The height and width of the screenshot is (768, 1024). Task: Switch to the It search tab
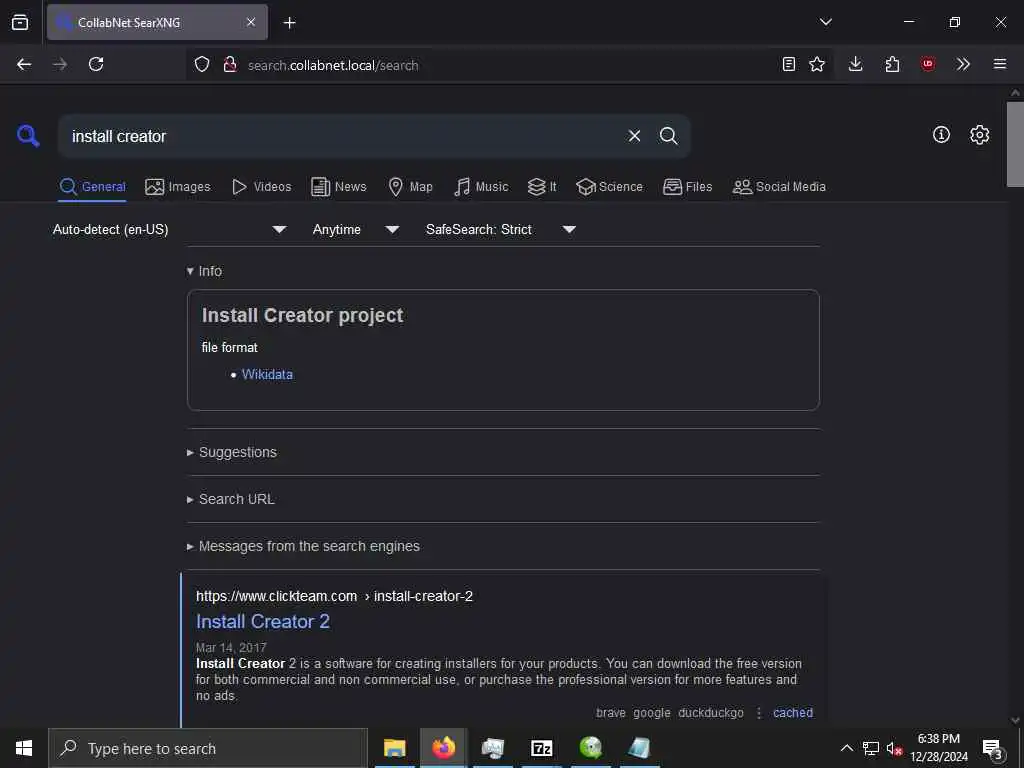(542, 187)
